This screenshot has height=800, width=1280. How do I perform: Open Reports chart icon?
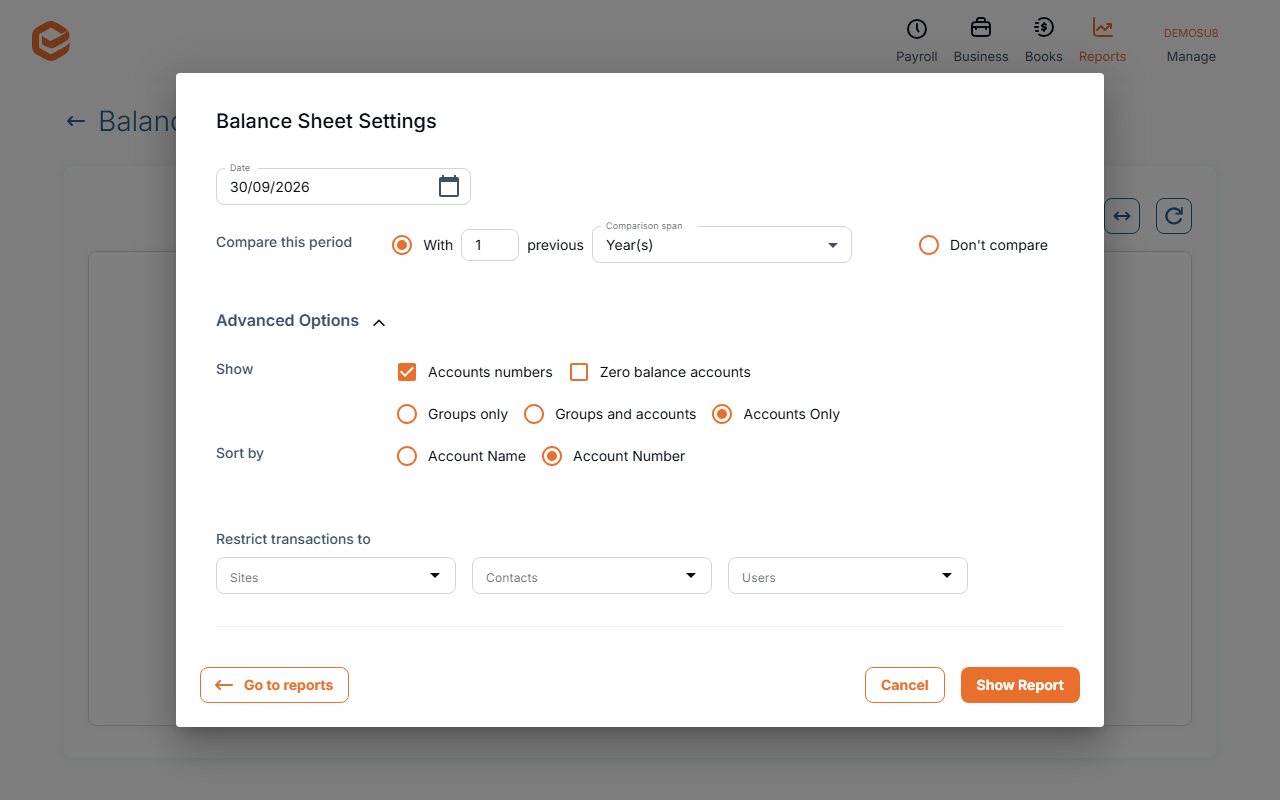pos(1102,28)
